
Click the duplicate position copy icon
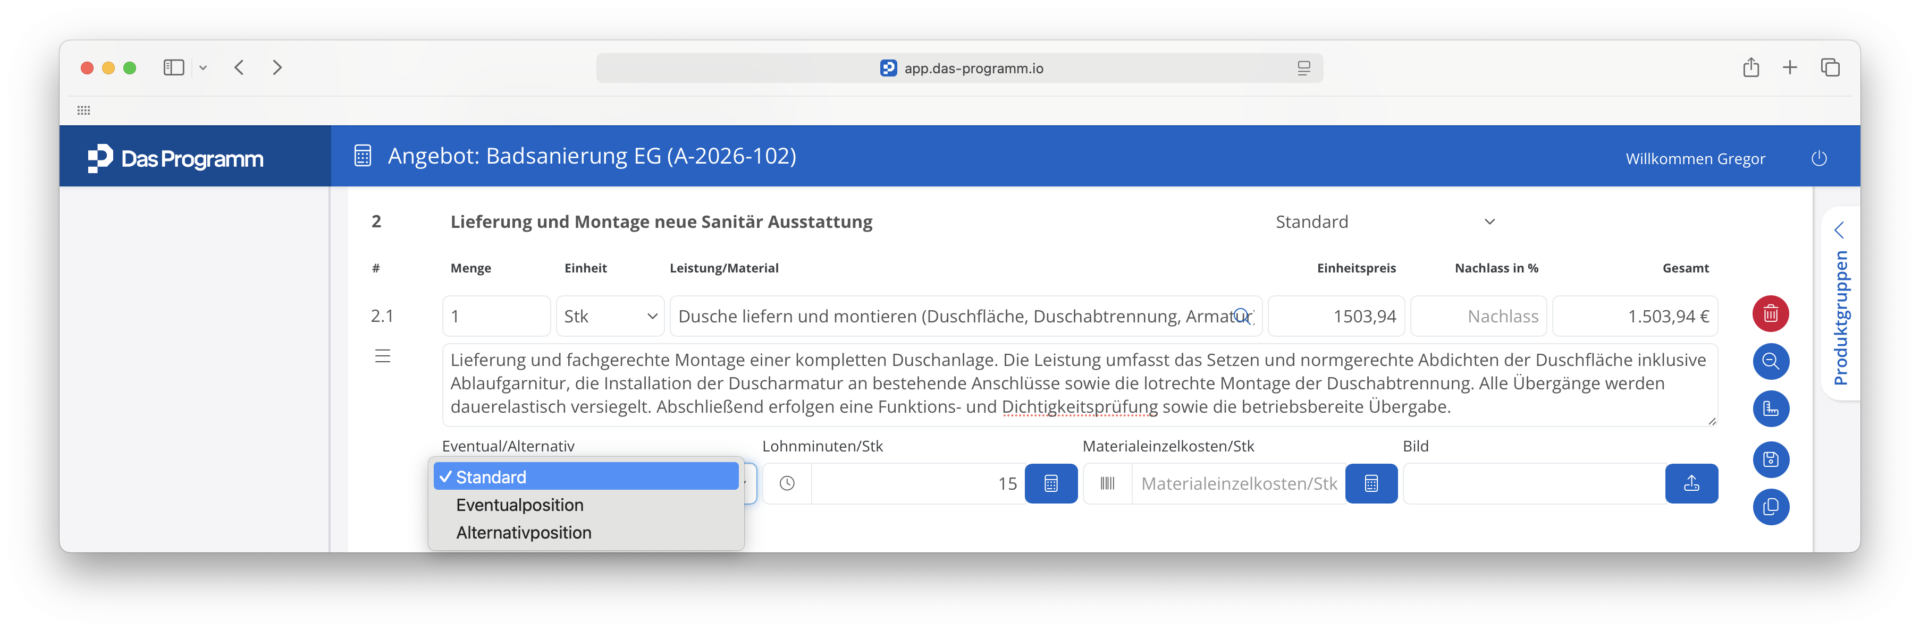(x=1770, y=507)
